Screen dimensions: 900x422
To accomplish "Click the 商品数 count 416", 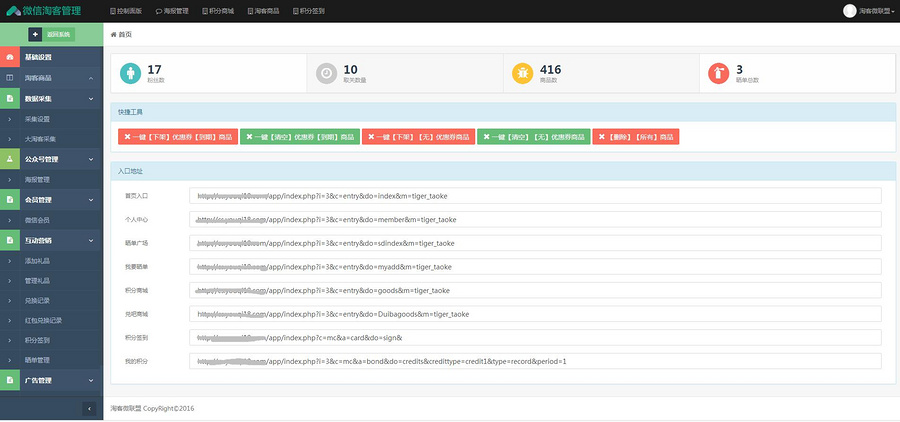I will pyautogui.click(x=550, y=69).
